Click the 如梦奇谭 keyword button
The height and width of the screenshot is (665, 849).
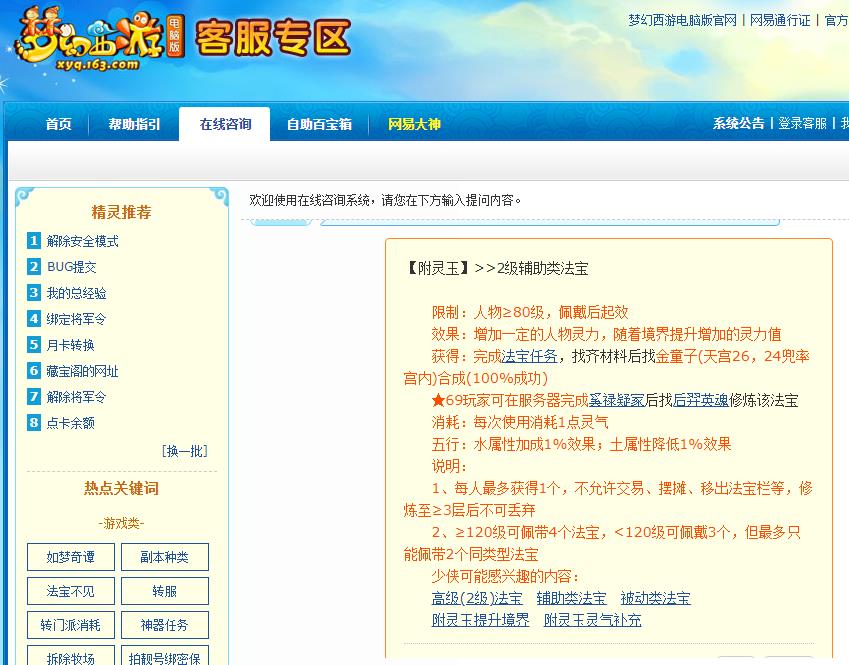click(71, 557)
